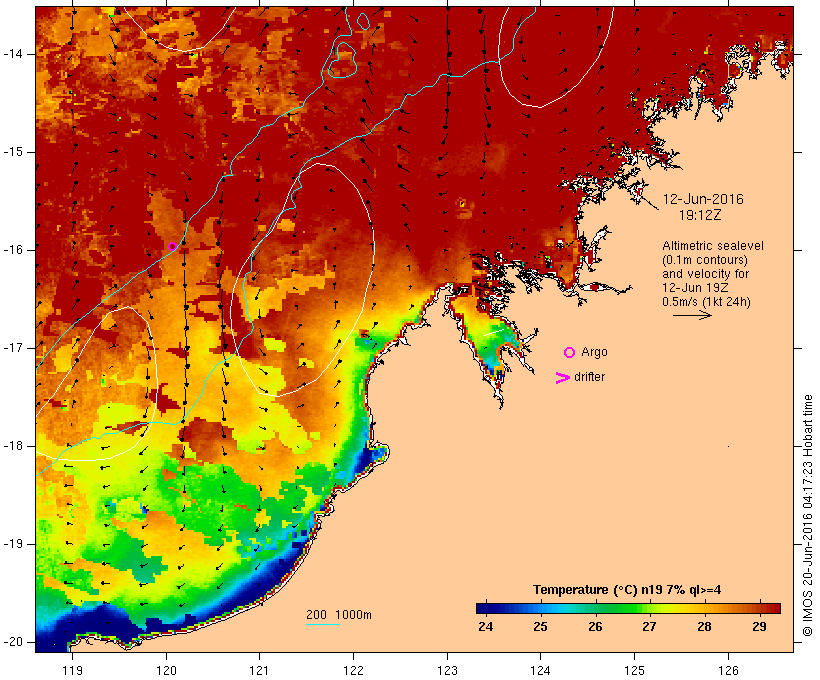Click the 'Argo' legend label
The height and width of the screenshot is (680, 820).
pos(595,352)
